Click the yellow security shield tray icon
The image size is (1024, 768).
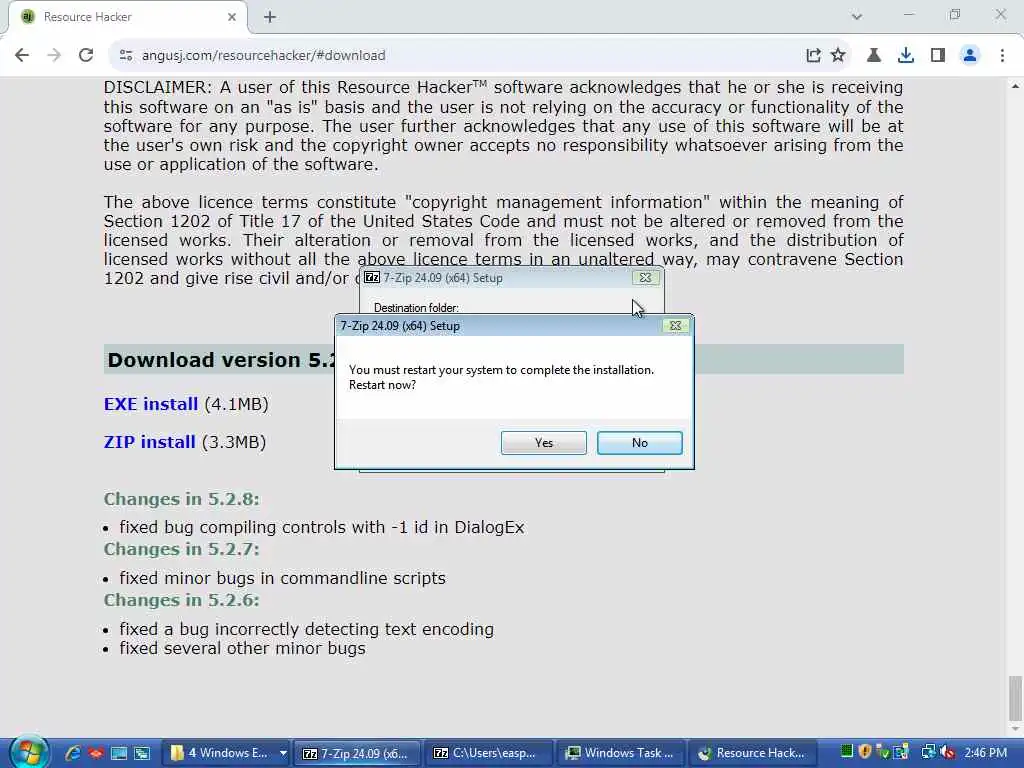865,752
